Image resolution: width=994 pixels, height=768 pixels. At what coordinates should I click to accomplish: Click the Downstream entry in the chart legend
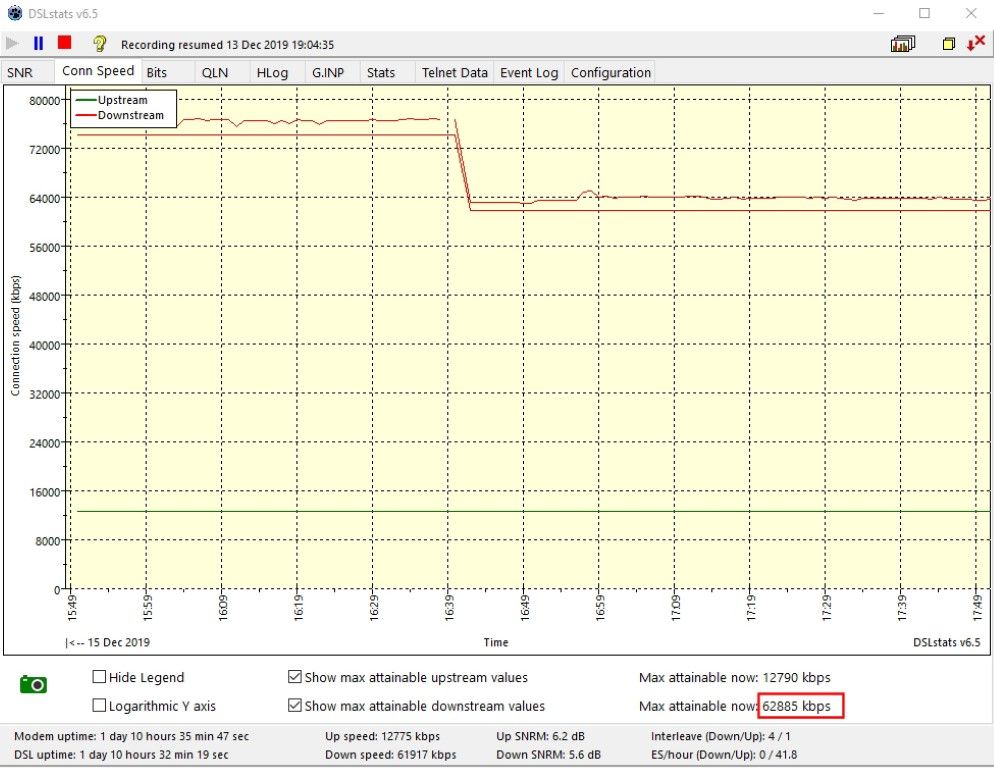pos(130,115)
